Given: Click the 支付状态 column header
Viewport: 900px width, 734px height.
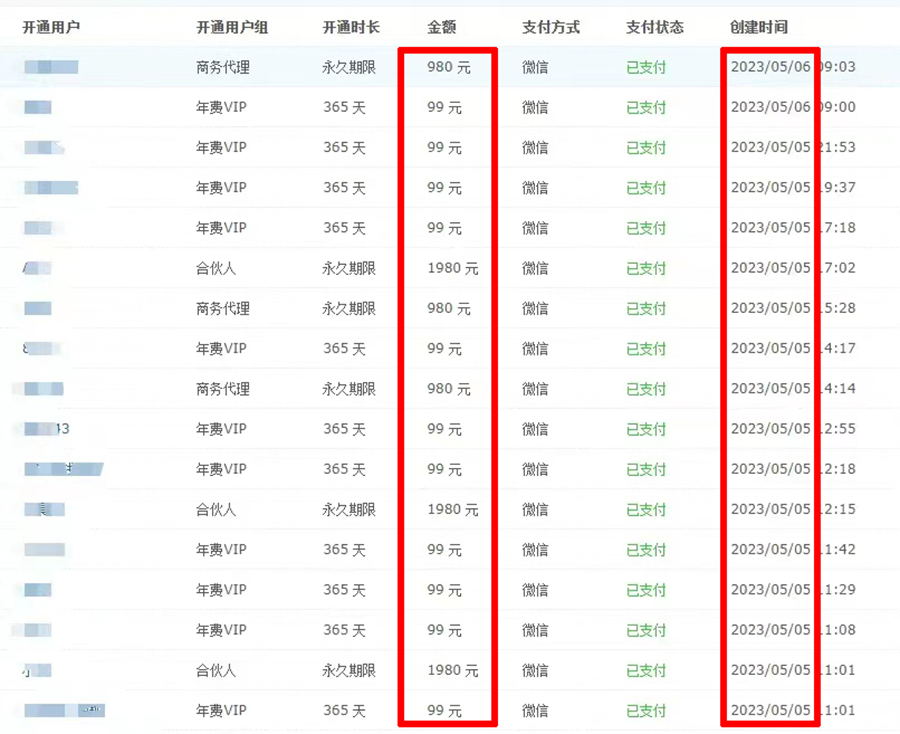Looking at the screenshot, I should [x=655, y=27].
